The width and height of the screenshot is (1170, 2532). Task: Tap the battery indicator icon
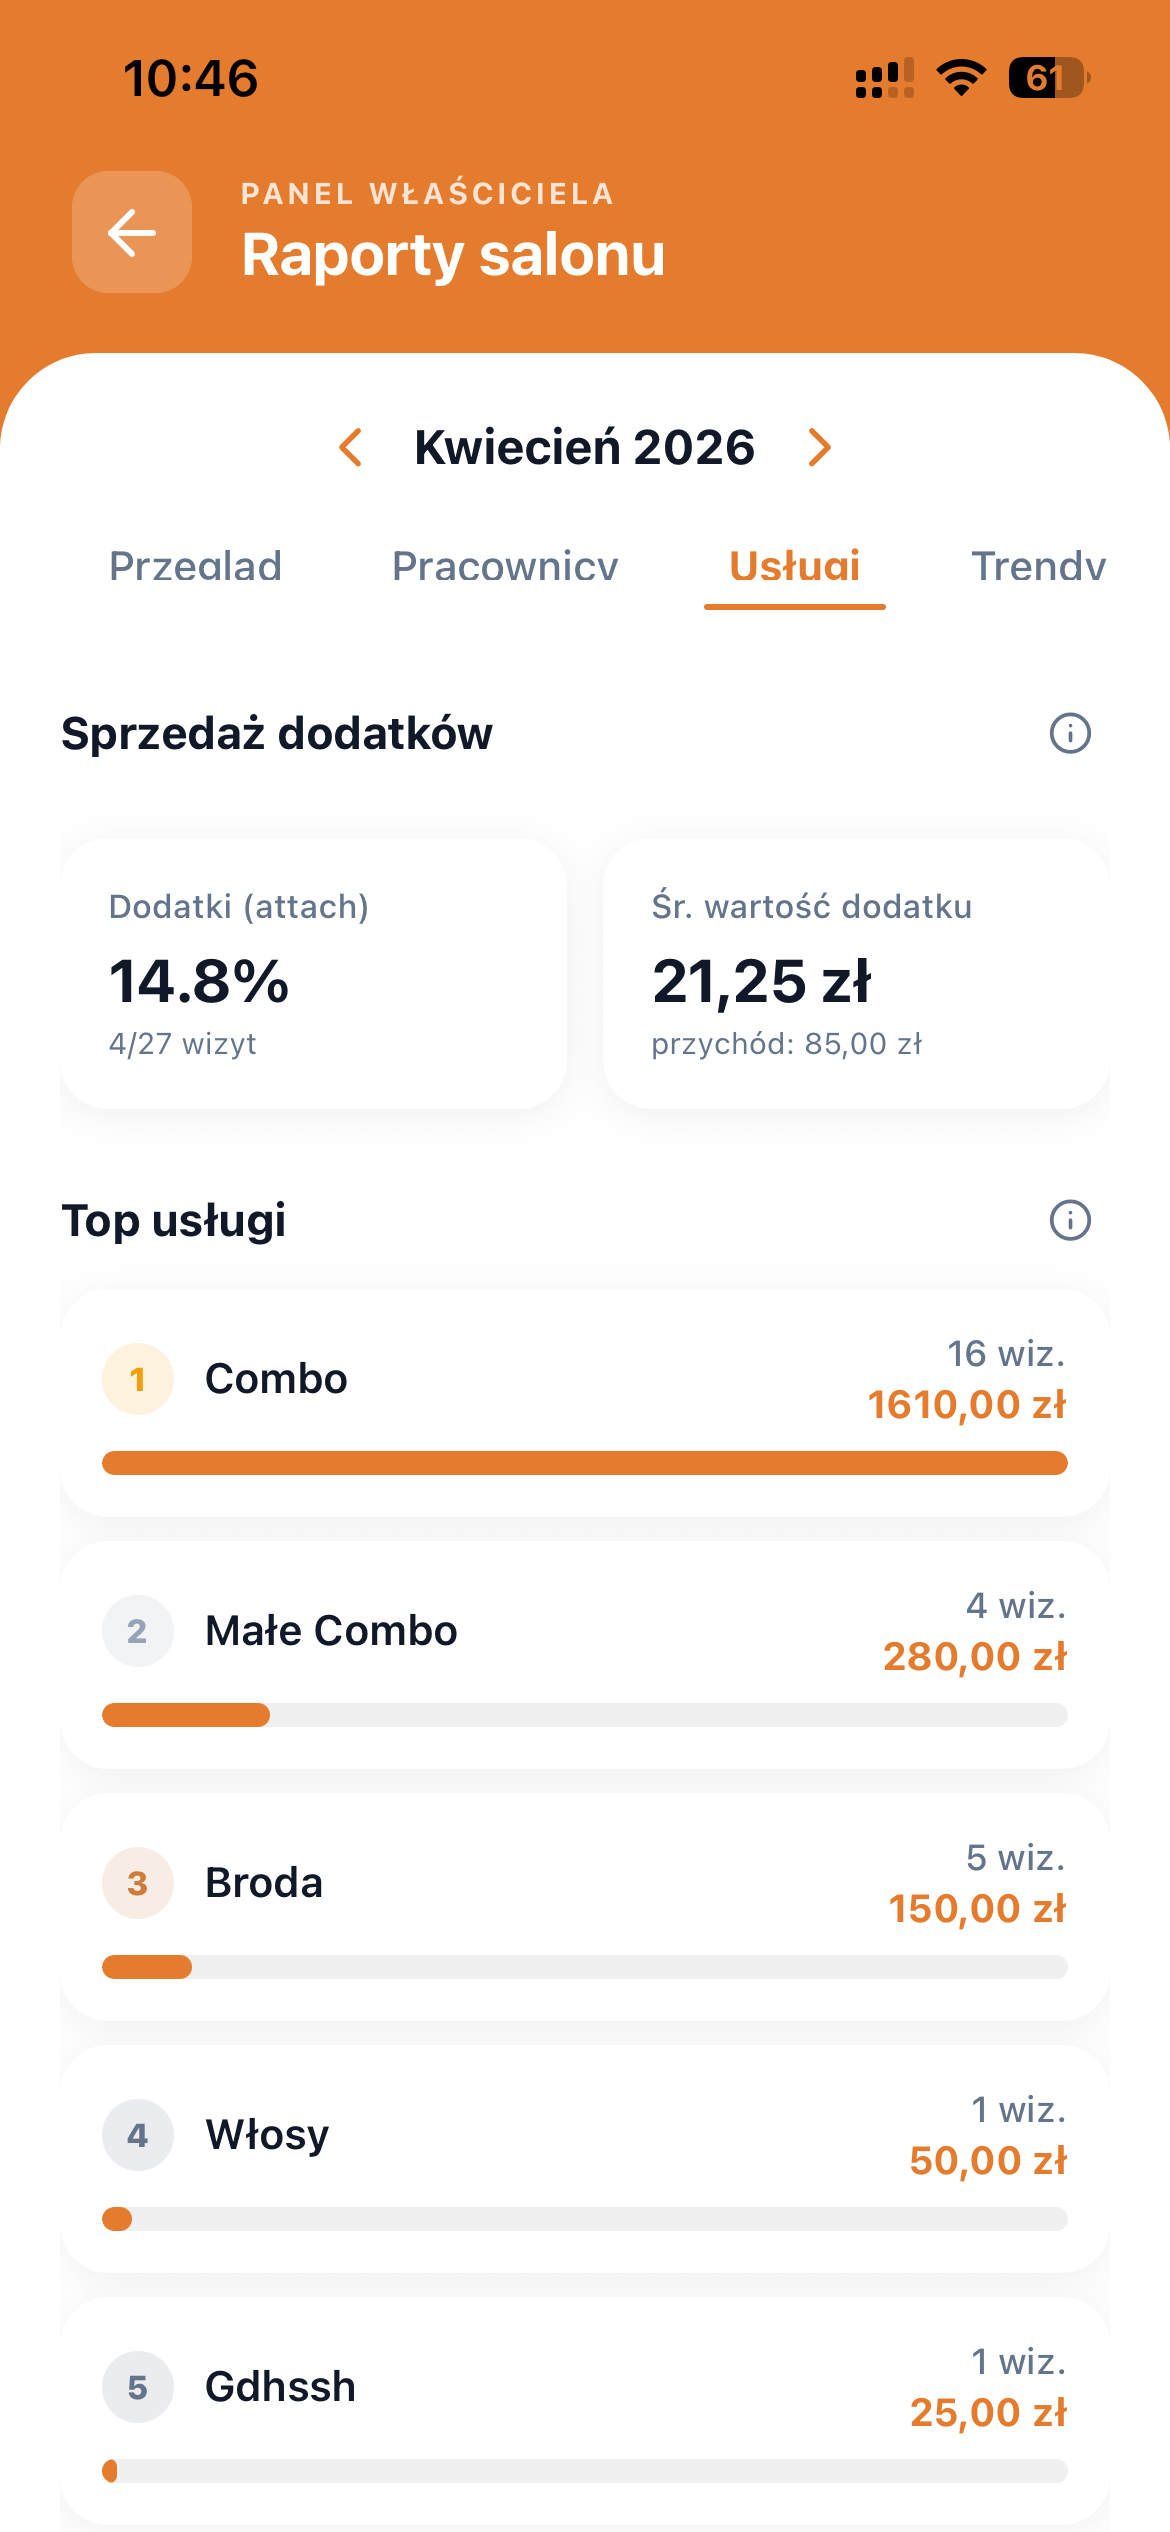pos(1048,78)
